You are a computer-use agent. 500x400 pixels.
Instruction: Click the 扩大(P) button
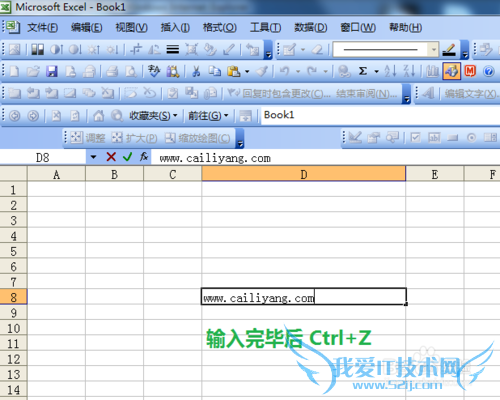tap(135, 138)
